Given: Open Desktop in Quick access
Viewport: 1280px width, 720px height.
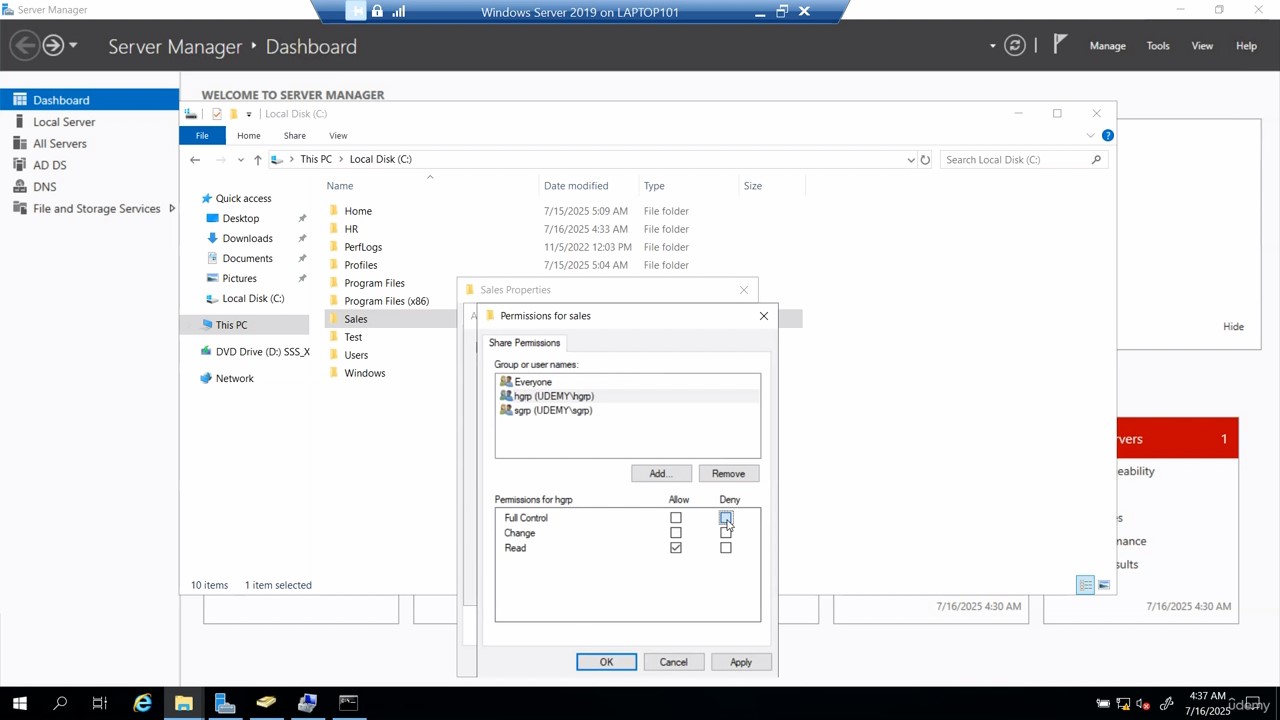Looking at the screenshot, I should [x=241, y=218].
